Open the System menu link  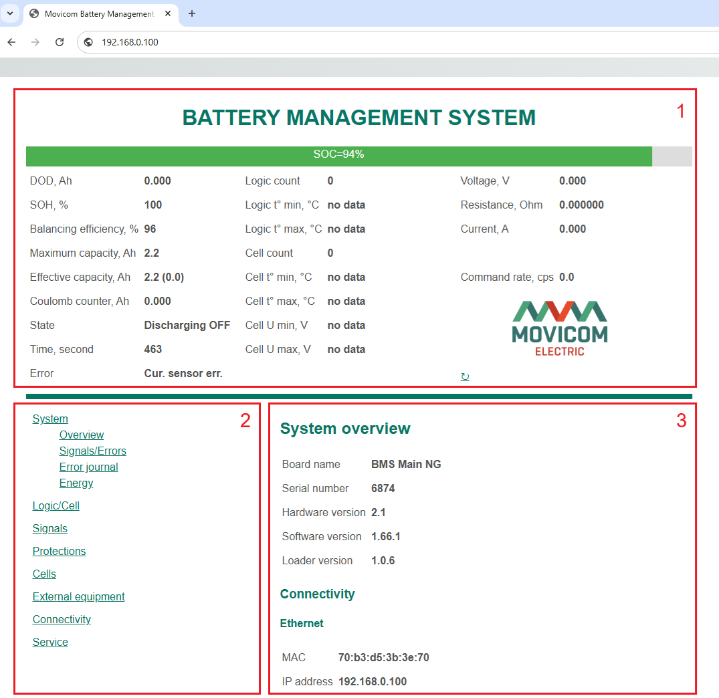tap(50, 419)
